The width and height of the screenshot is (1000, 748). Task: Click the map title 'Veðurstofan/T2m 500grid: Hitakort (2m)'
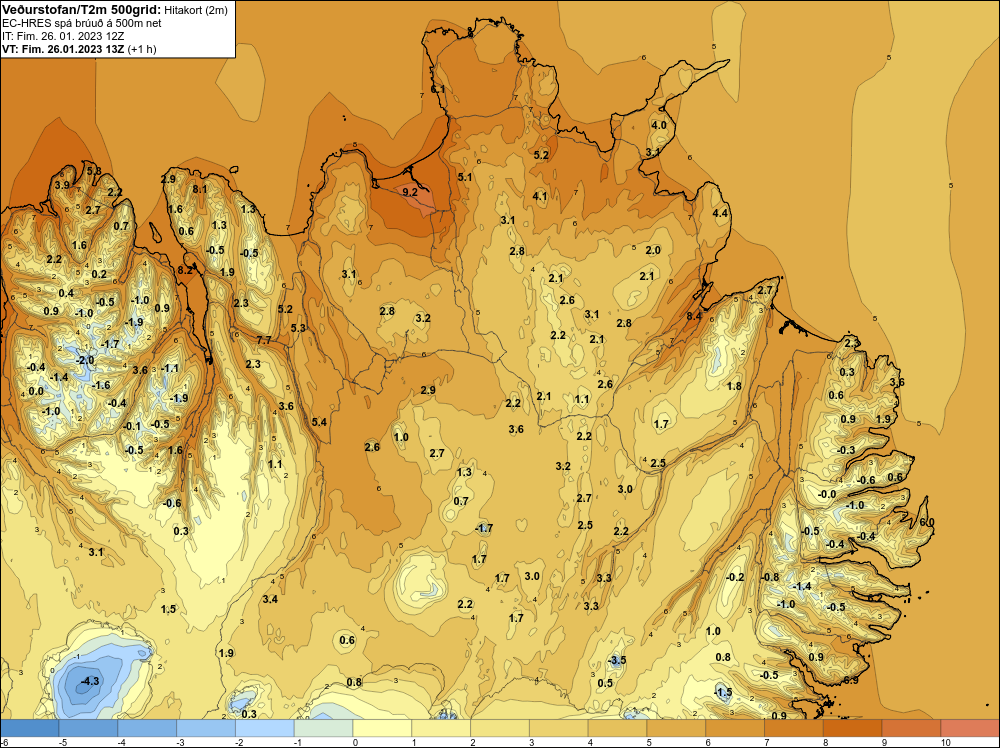click(x=115, y=10)
